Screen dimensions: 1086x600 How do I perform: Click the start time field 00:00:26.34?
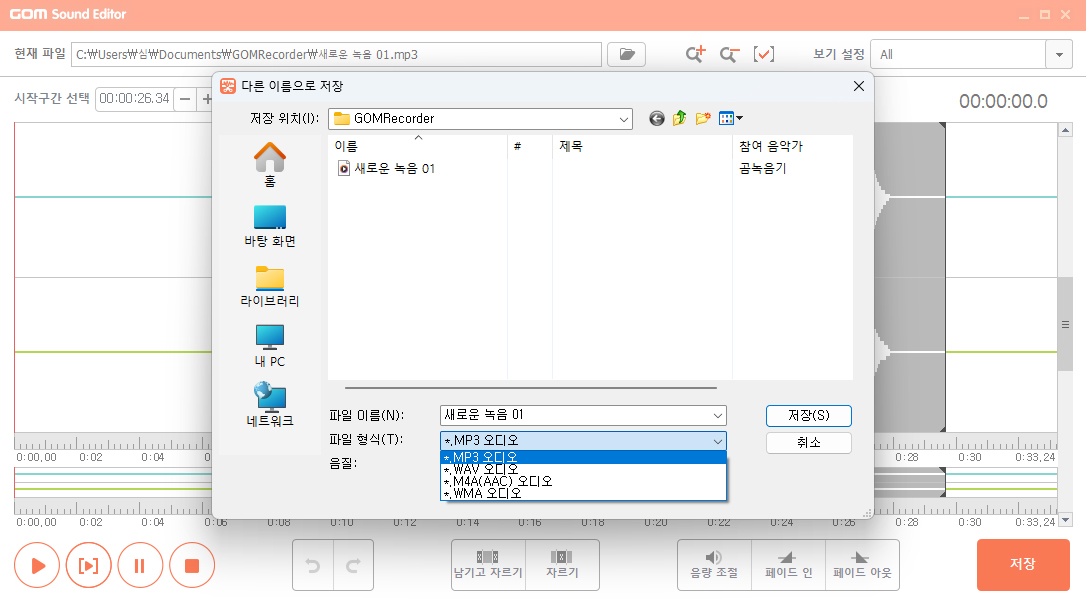[x=134, y=99]
